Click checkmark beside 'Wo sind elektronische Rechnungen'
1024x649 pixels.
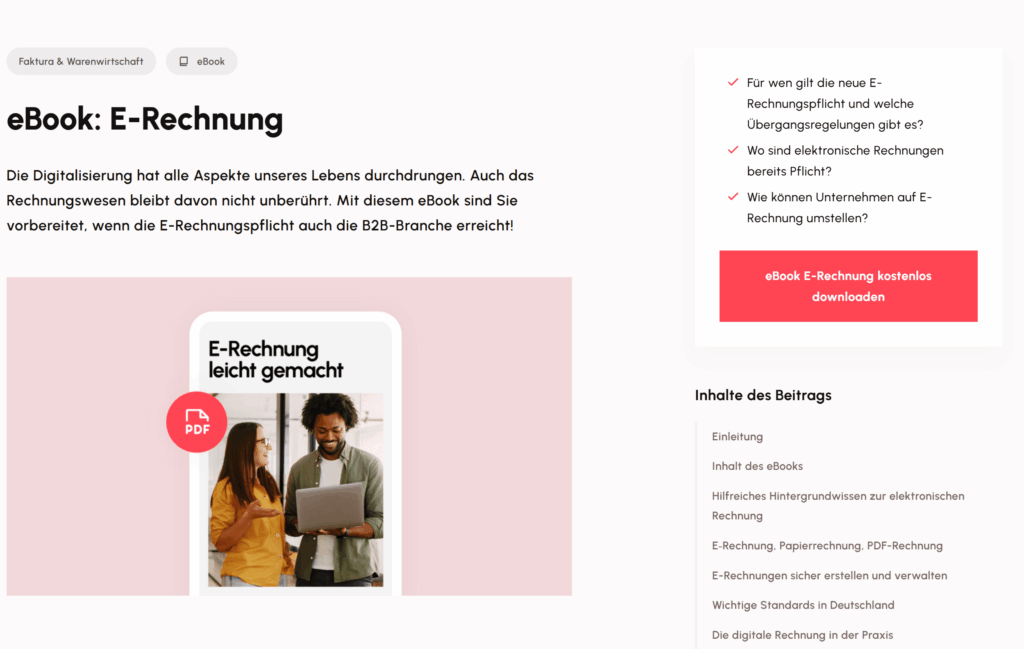(733, 150)
